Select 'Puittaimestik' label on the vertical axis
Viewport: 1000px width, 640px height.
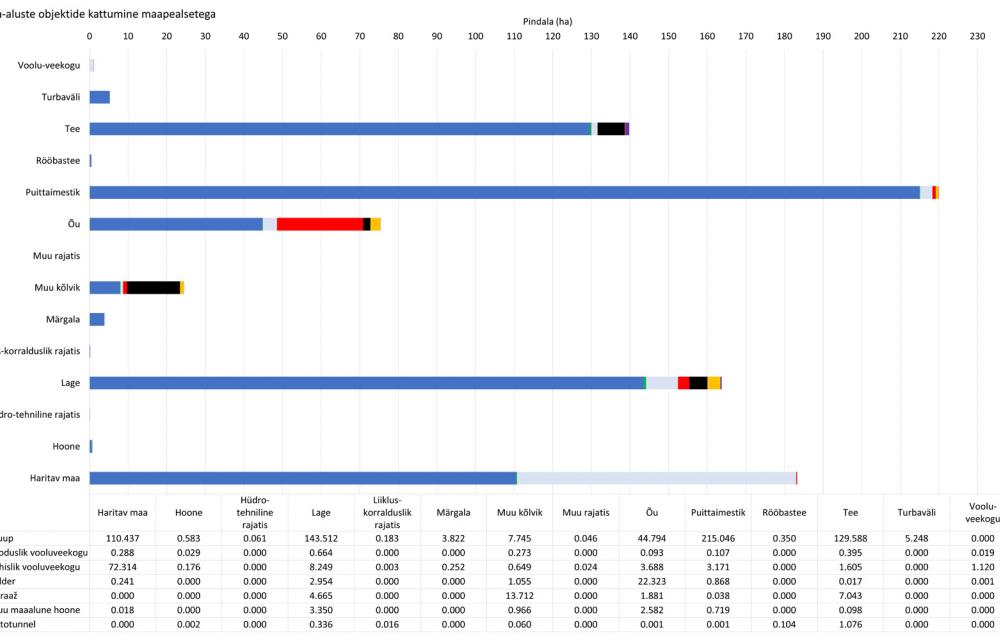coord(53,192)
